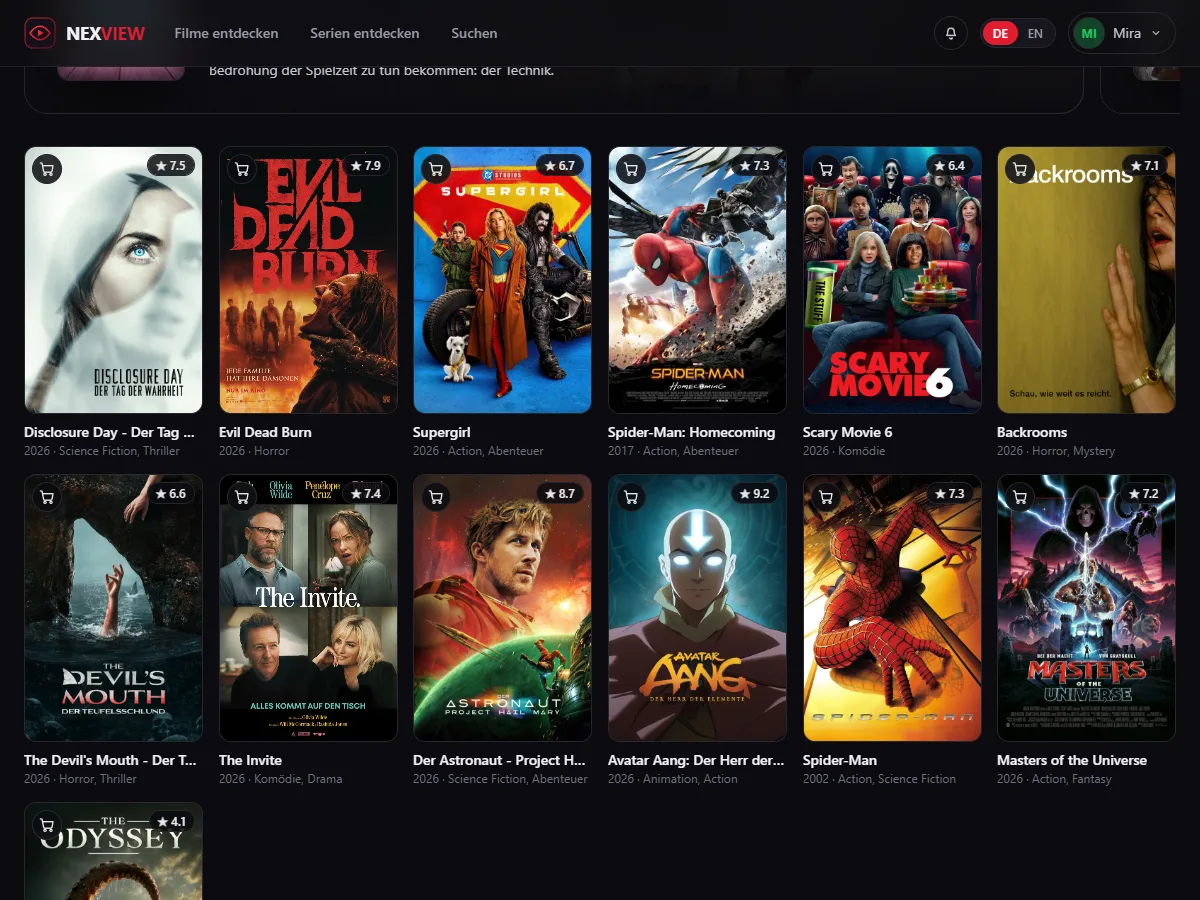The height and width of the screenshot is (900, 1200).
Task: Click "2026 · Horror, Mystery" text under Backrooms
Action: click(1056, 451)
